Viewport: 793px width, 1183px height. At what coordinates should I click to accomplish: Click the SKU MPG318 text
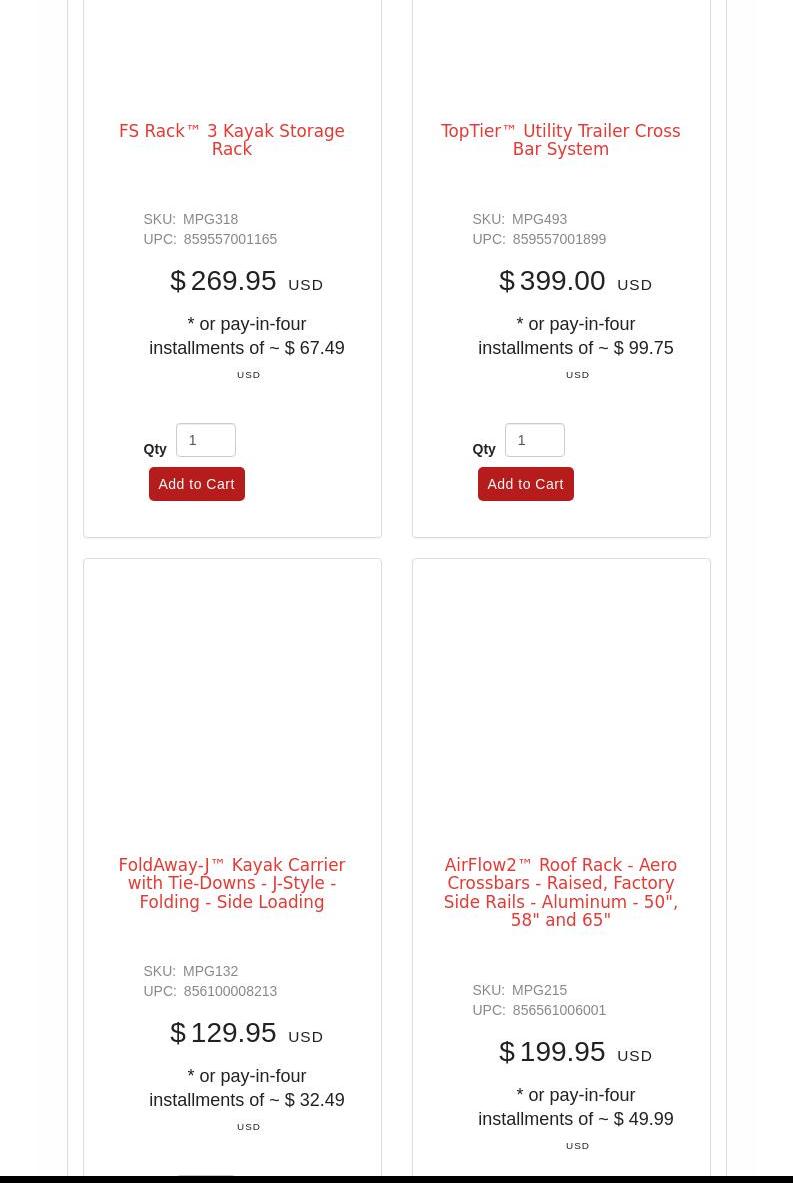(191, 219)
